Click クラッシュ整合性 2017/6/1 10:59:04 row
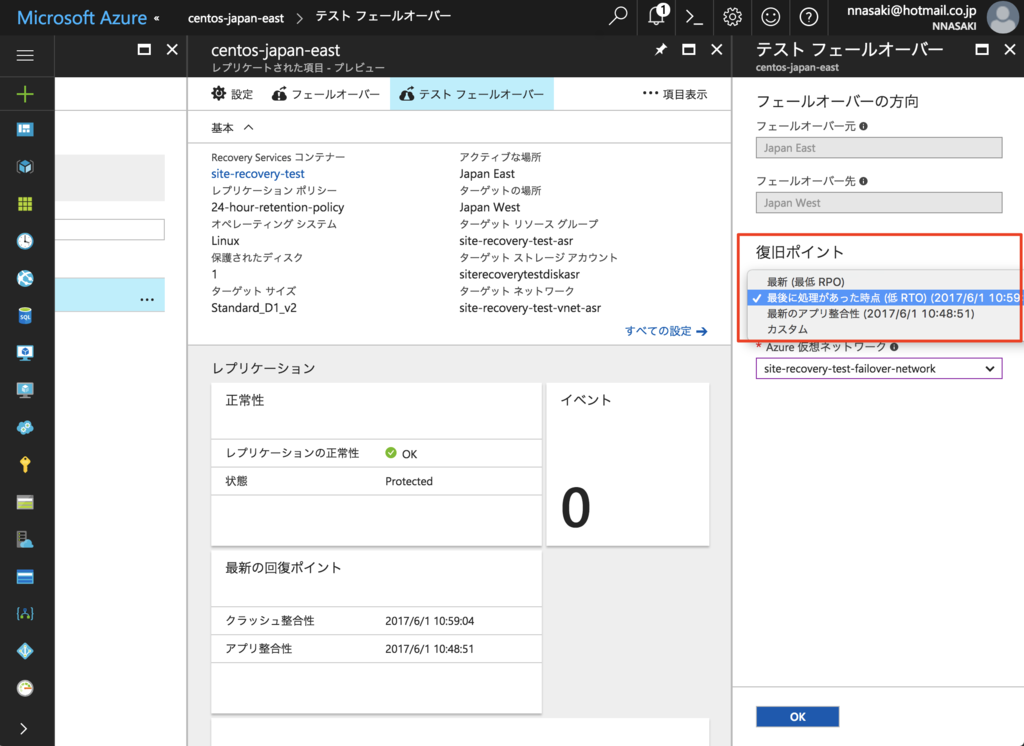The width and height of the screenshot is (1024, 746). coord(376,621)
